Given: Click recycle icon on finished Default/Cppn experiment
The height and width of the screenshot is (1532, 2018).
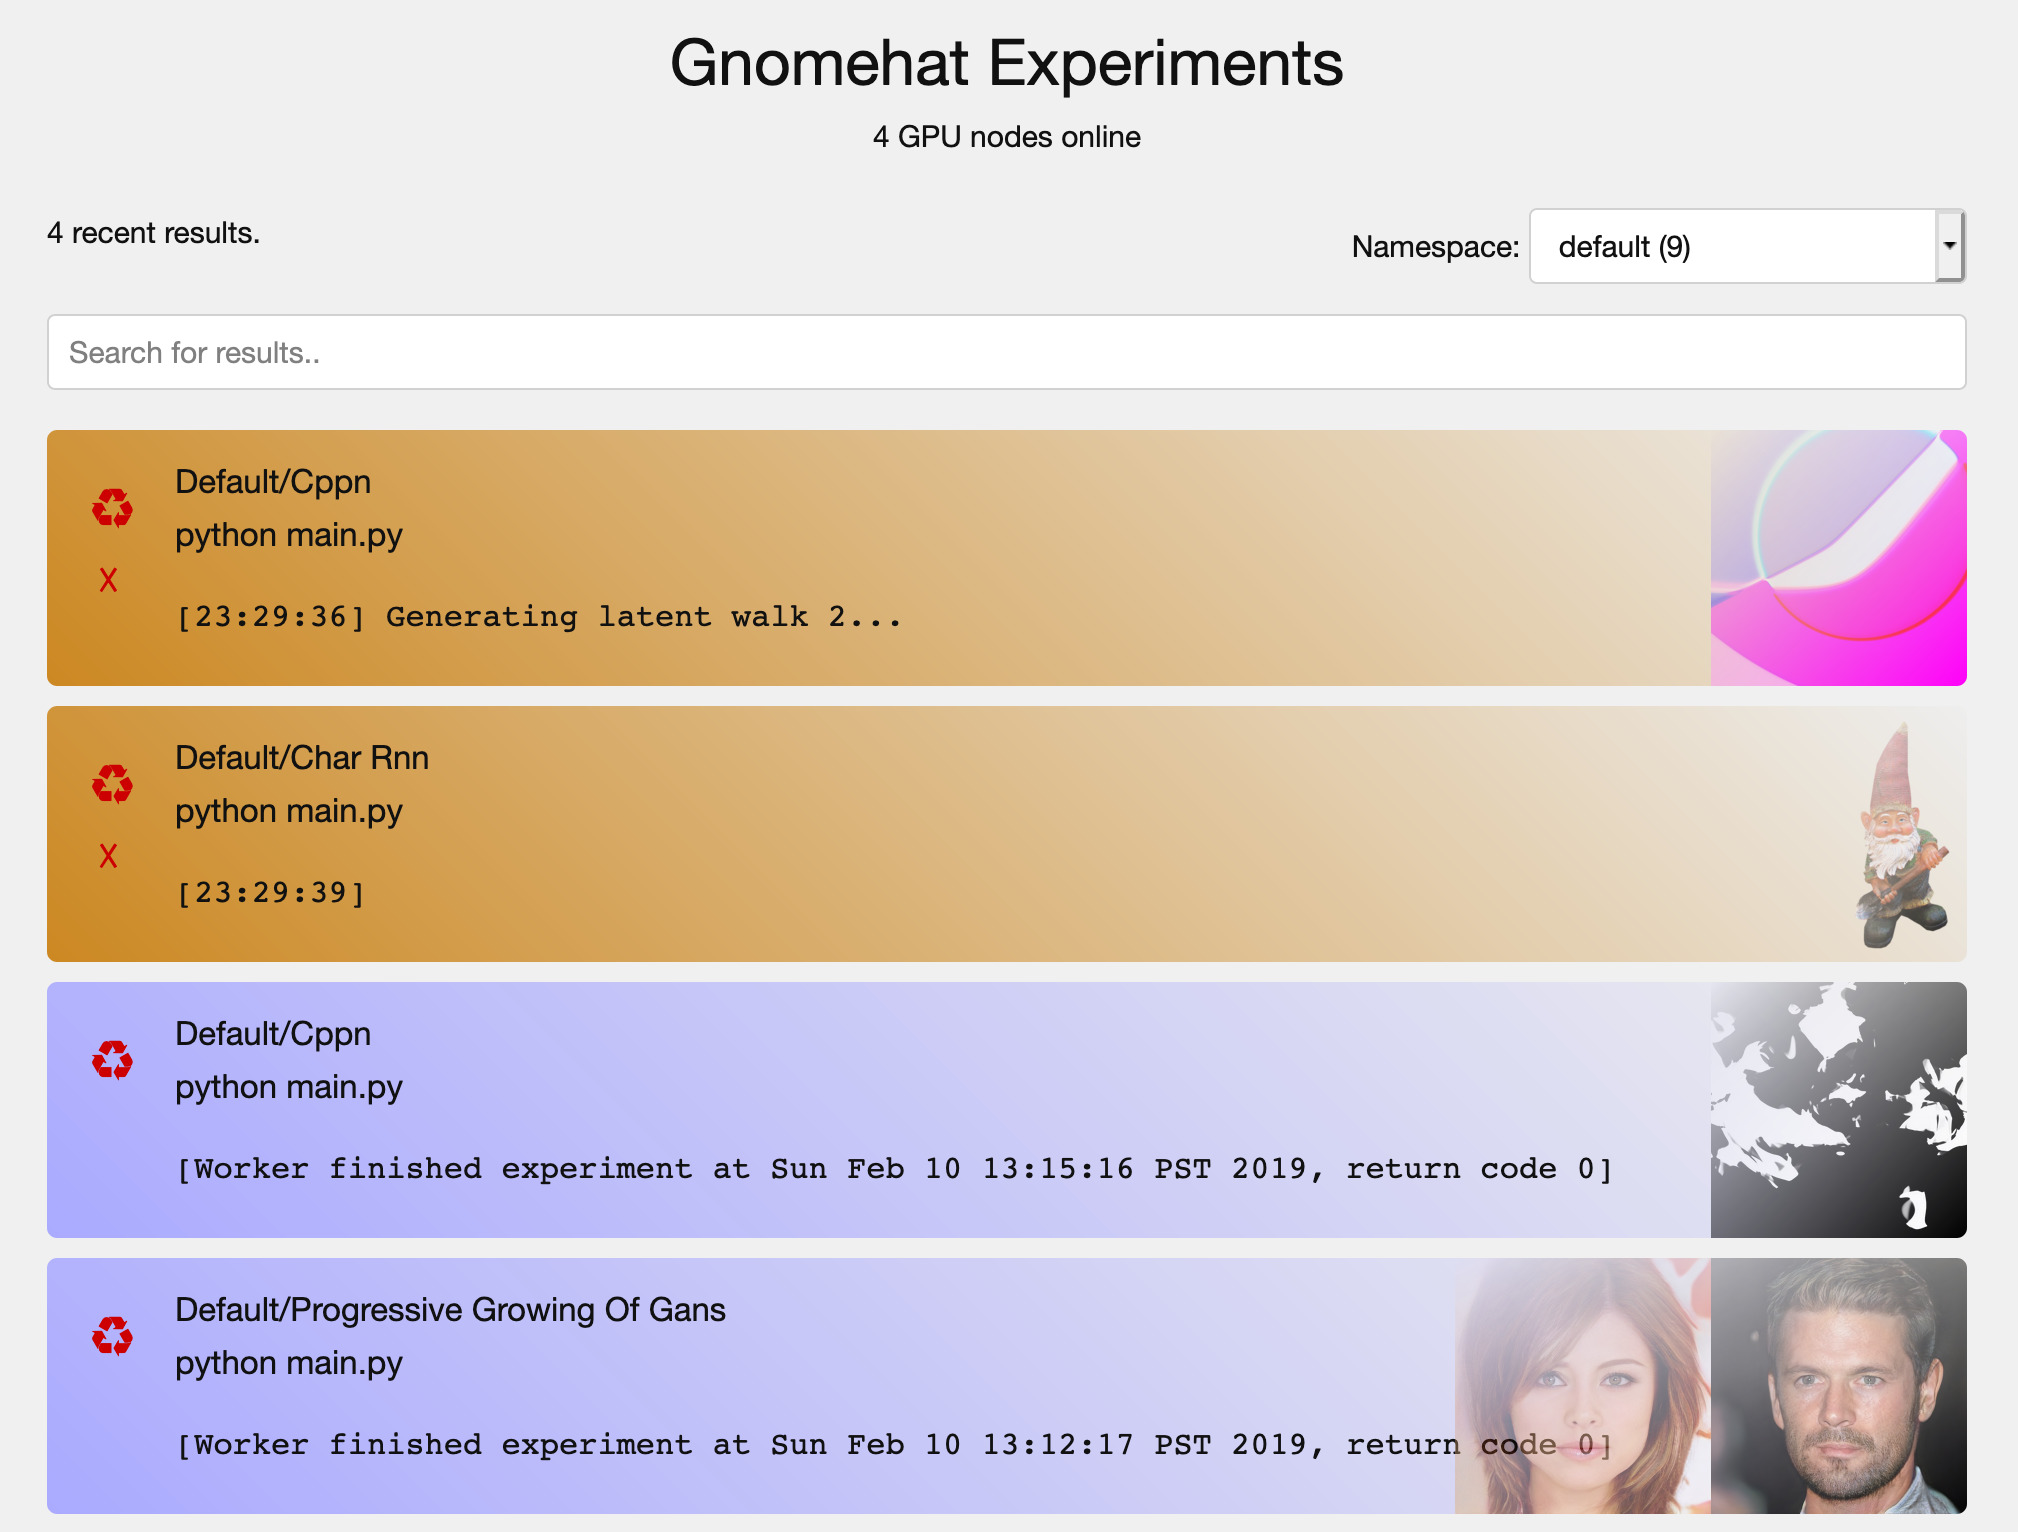Looking at the screenshot, I should pos(112,1060).
